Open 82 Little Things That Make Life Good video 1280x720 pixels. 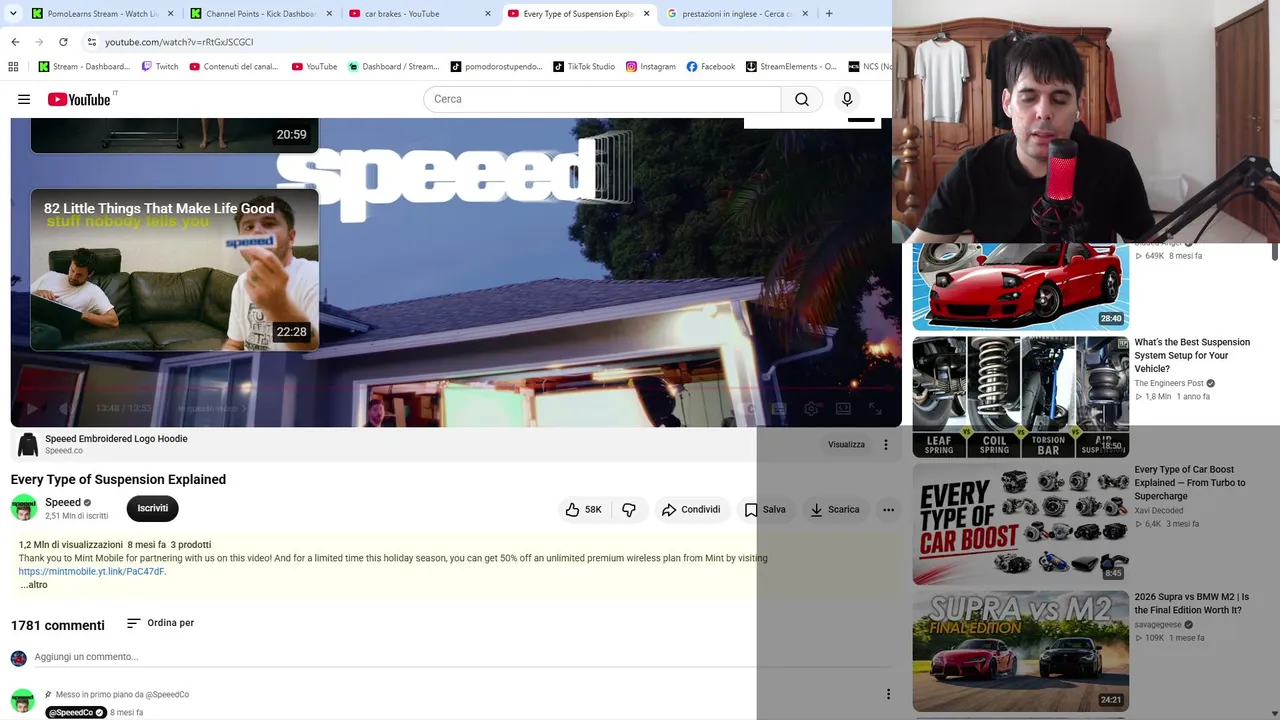tap(174, 270)
